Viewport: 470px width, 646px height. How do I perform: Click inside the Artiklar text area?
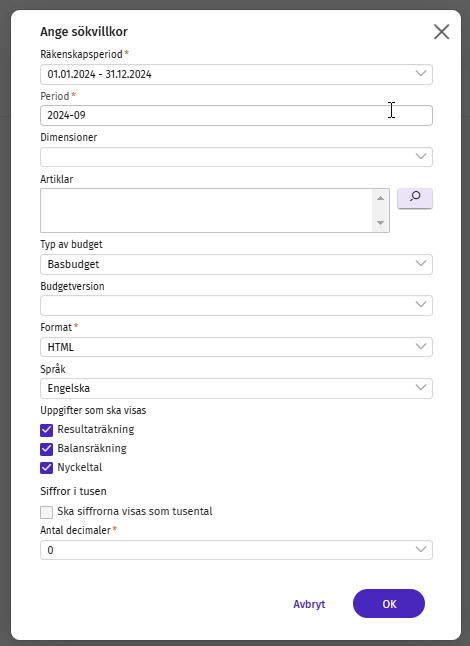pyautogui.click(x=206, y=211)
